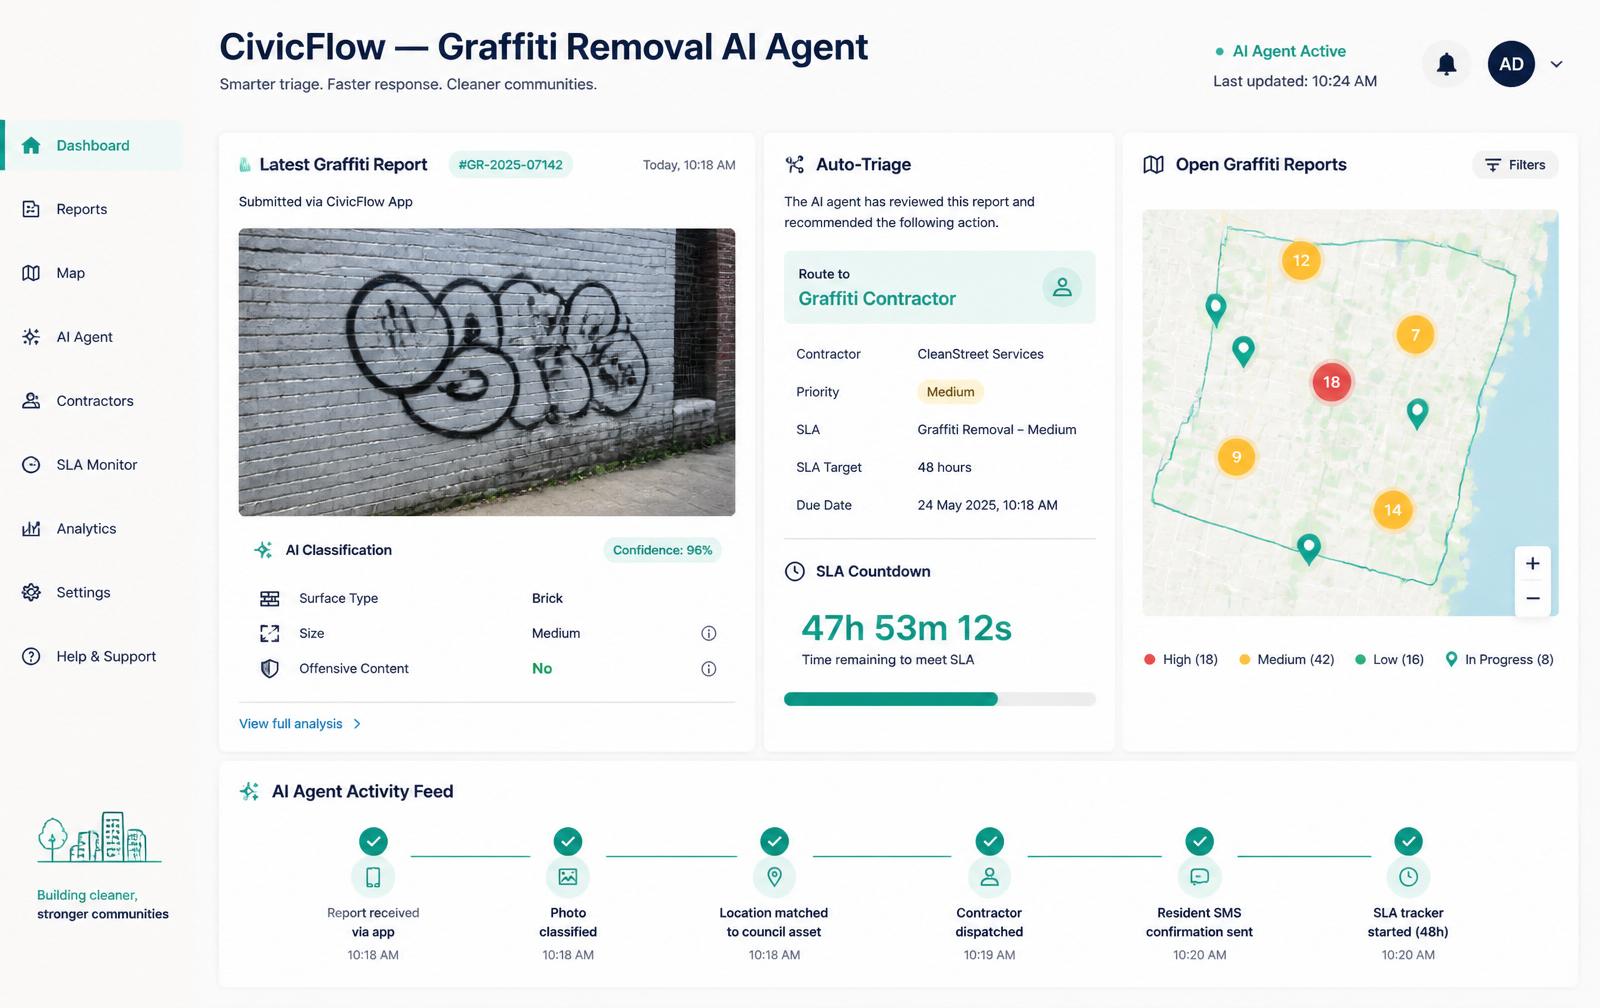
Task: Zoom in on the map with plus button
Action: coord(1532,564)
